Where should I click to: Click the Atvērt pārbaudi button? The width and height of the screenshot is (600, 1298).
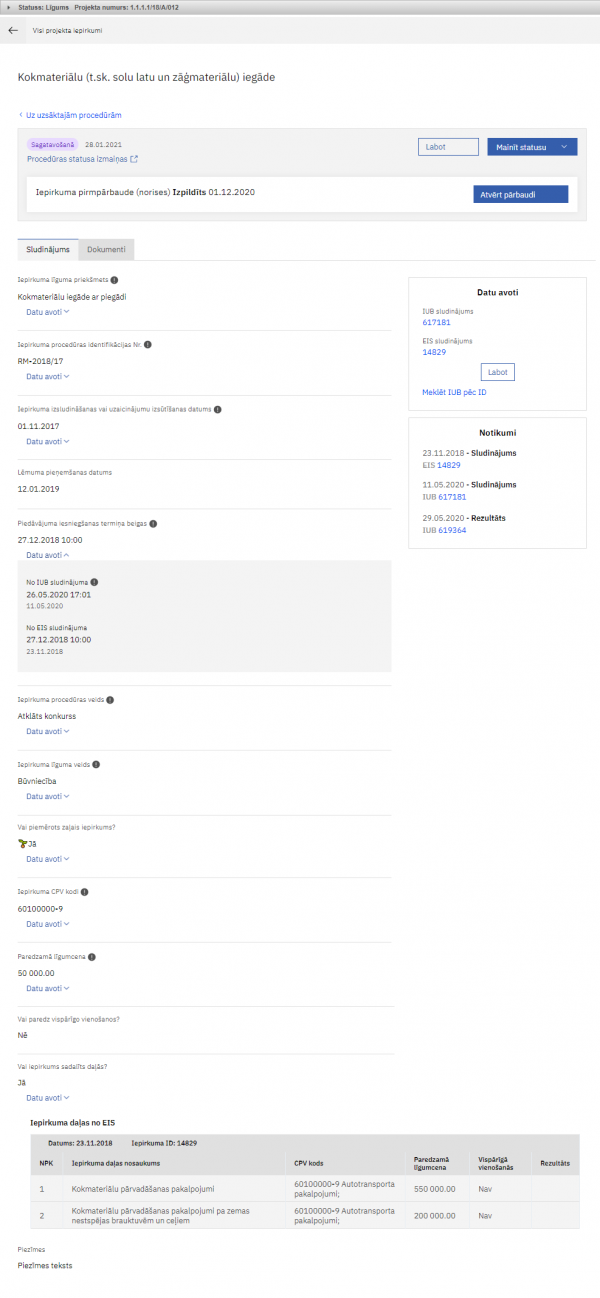(520, 194)
